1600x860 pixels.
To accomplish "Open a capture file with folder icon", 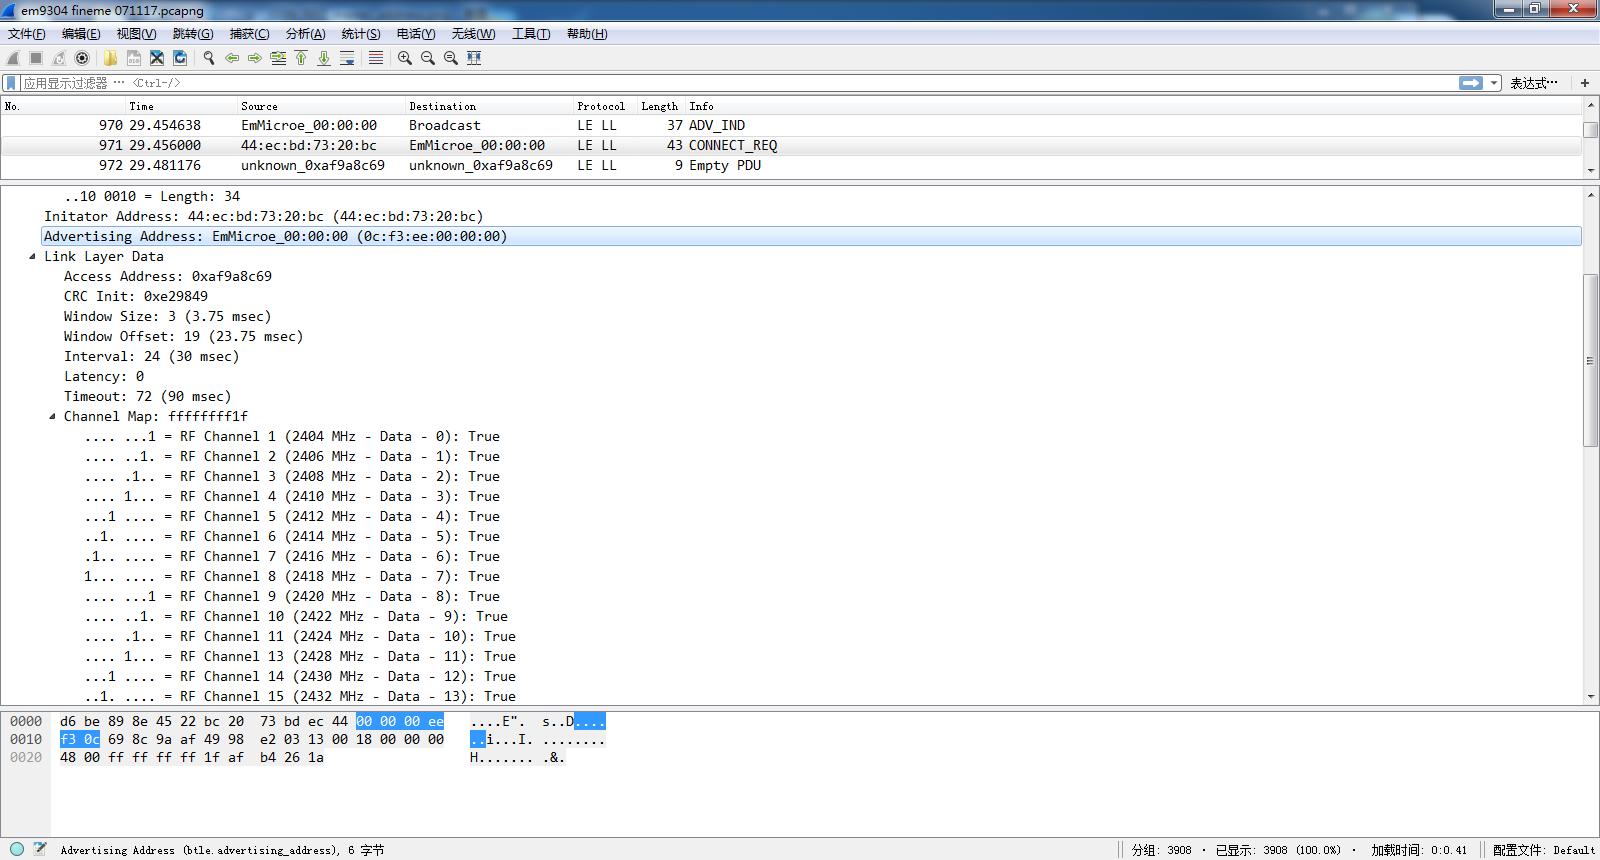I will click(x=110, y=58).
